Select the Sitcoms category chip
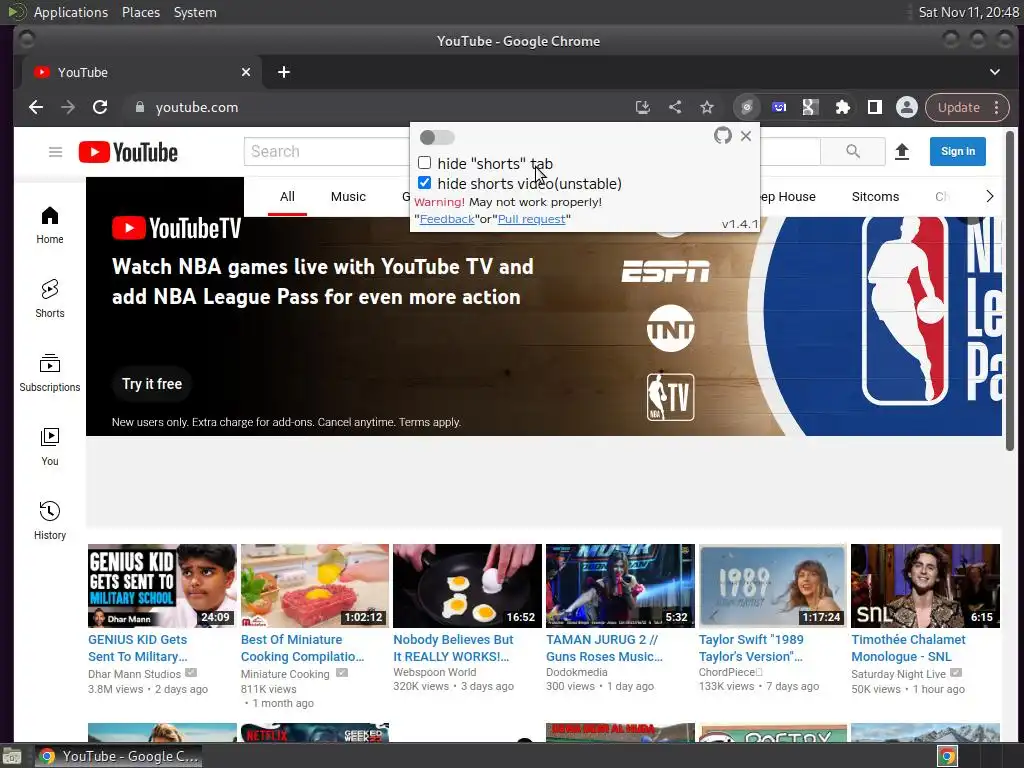The image size is (1024, 768). (x=875, y=197)
